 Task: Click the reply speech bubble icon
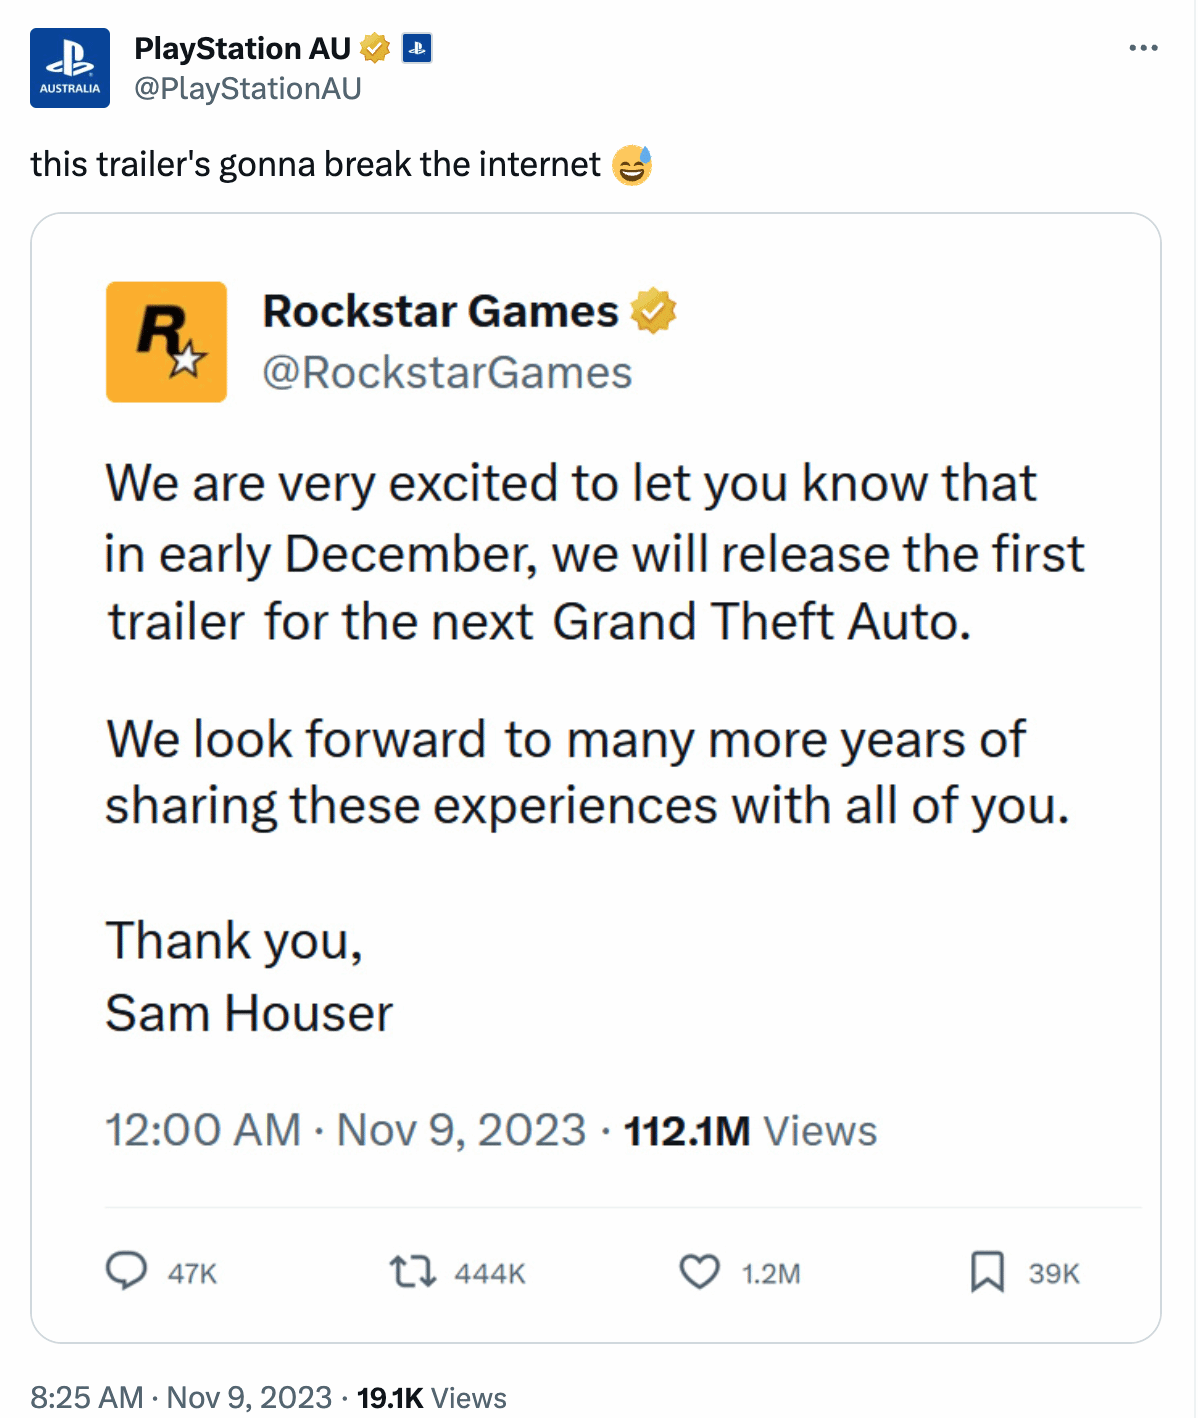[126, 1272]
